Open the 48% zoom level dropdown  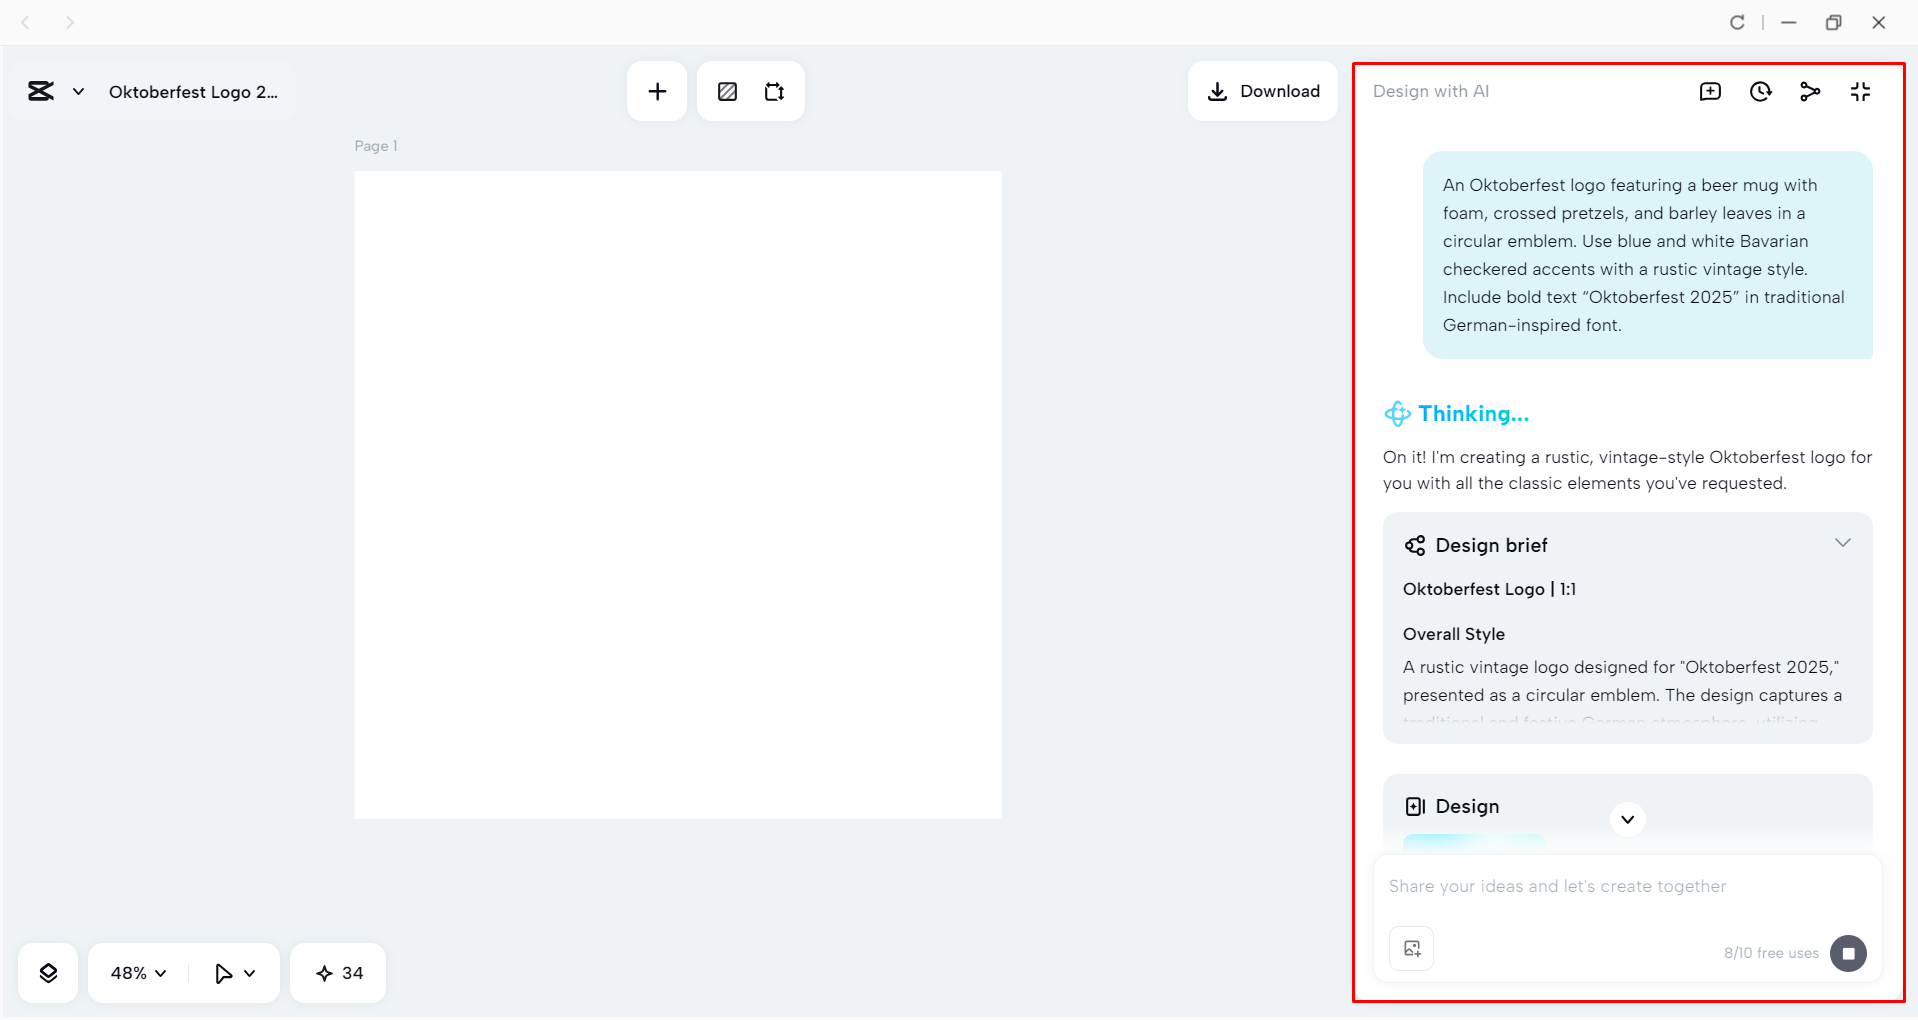point(138,973)
